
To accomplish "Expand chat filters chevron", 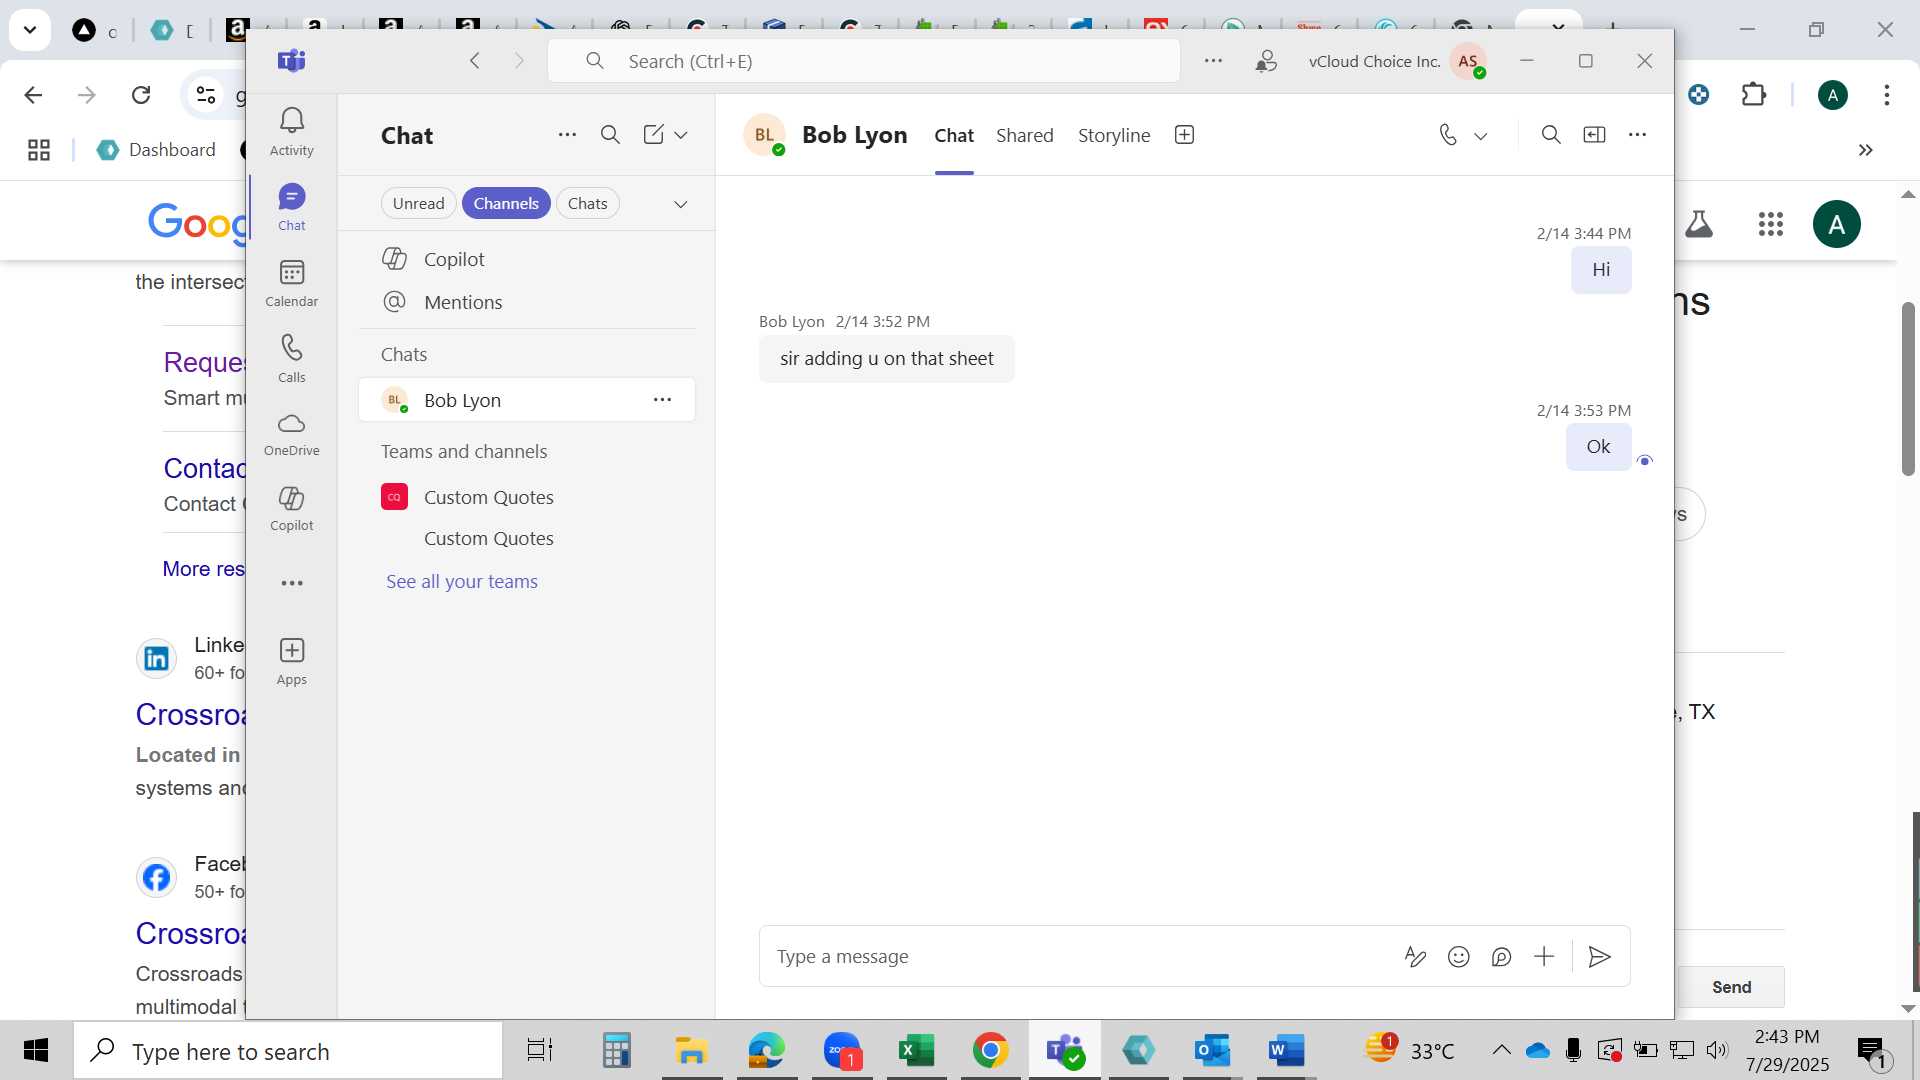I will click(681, 204).
